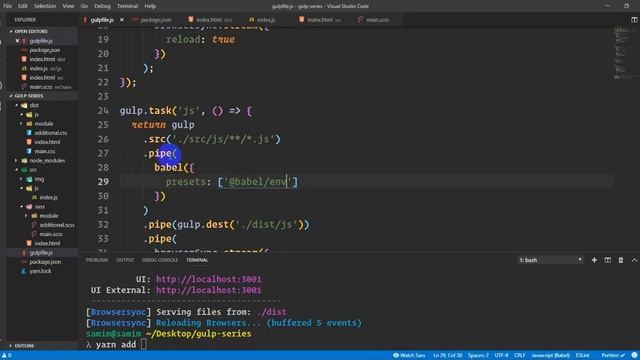
Task: Open the Debug menu
Action: pyautogui.click(x=102, y=6)
